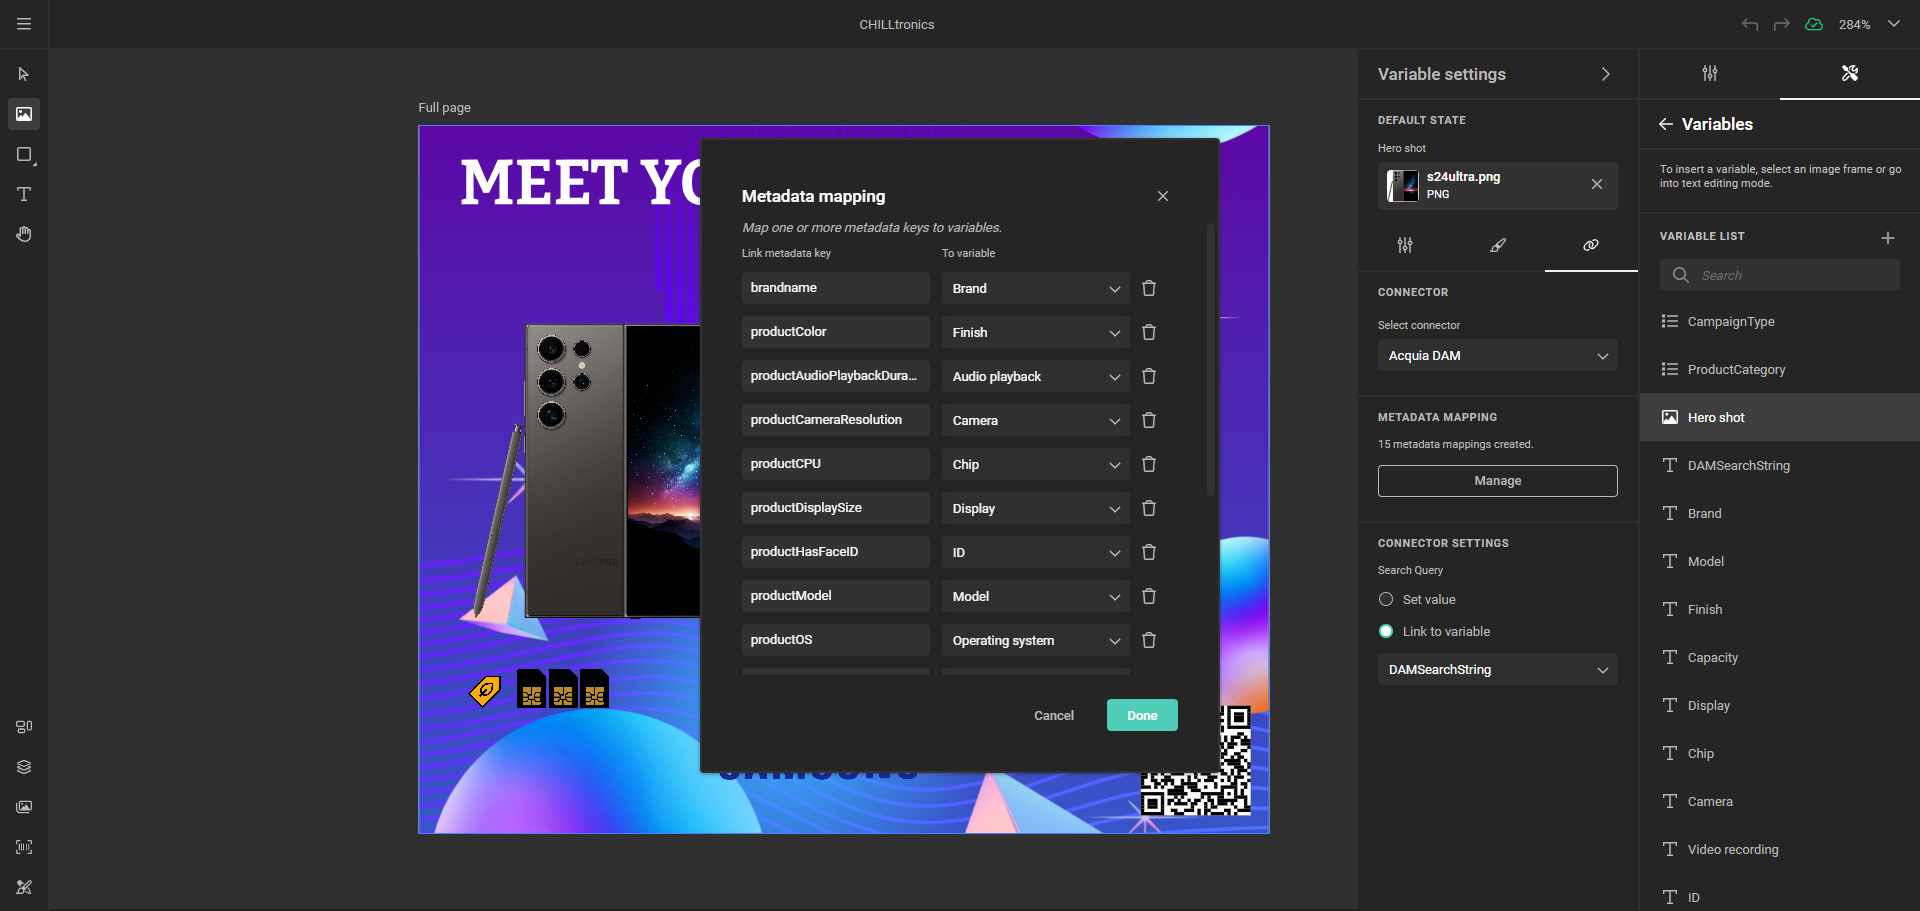Select the hand pan tool
This screenshot has height=911, width=1920.
point(24,234)
